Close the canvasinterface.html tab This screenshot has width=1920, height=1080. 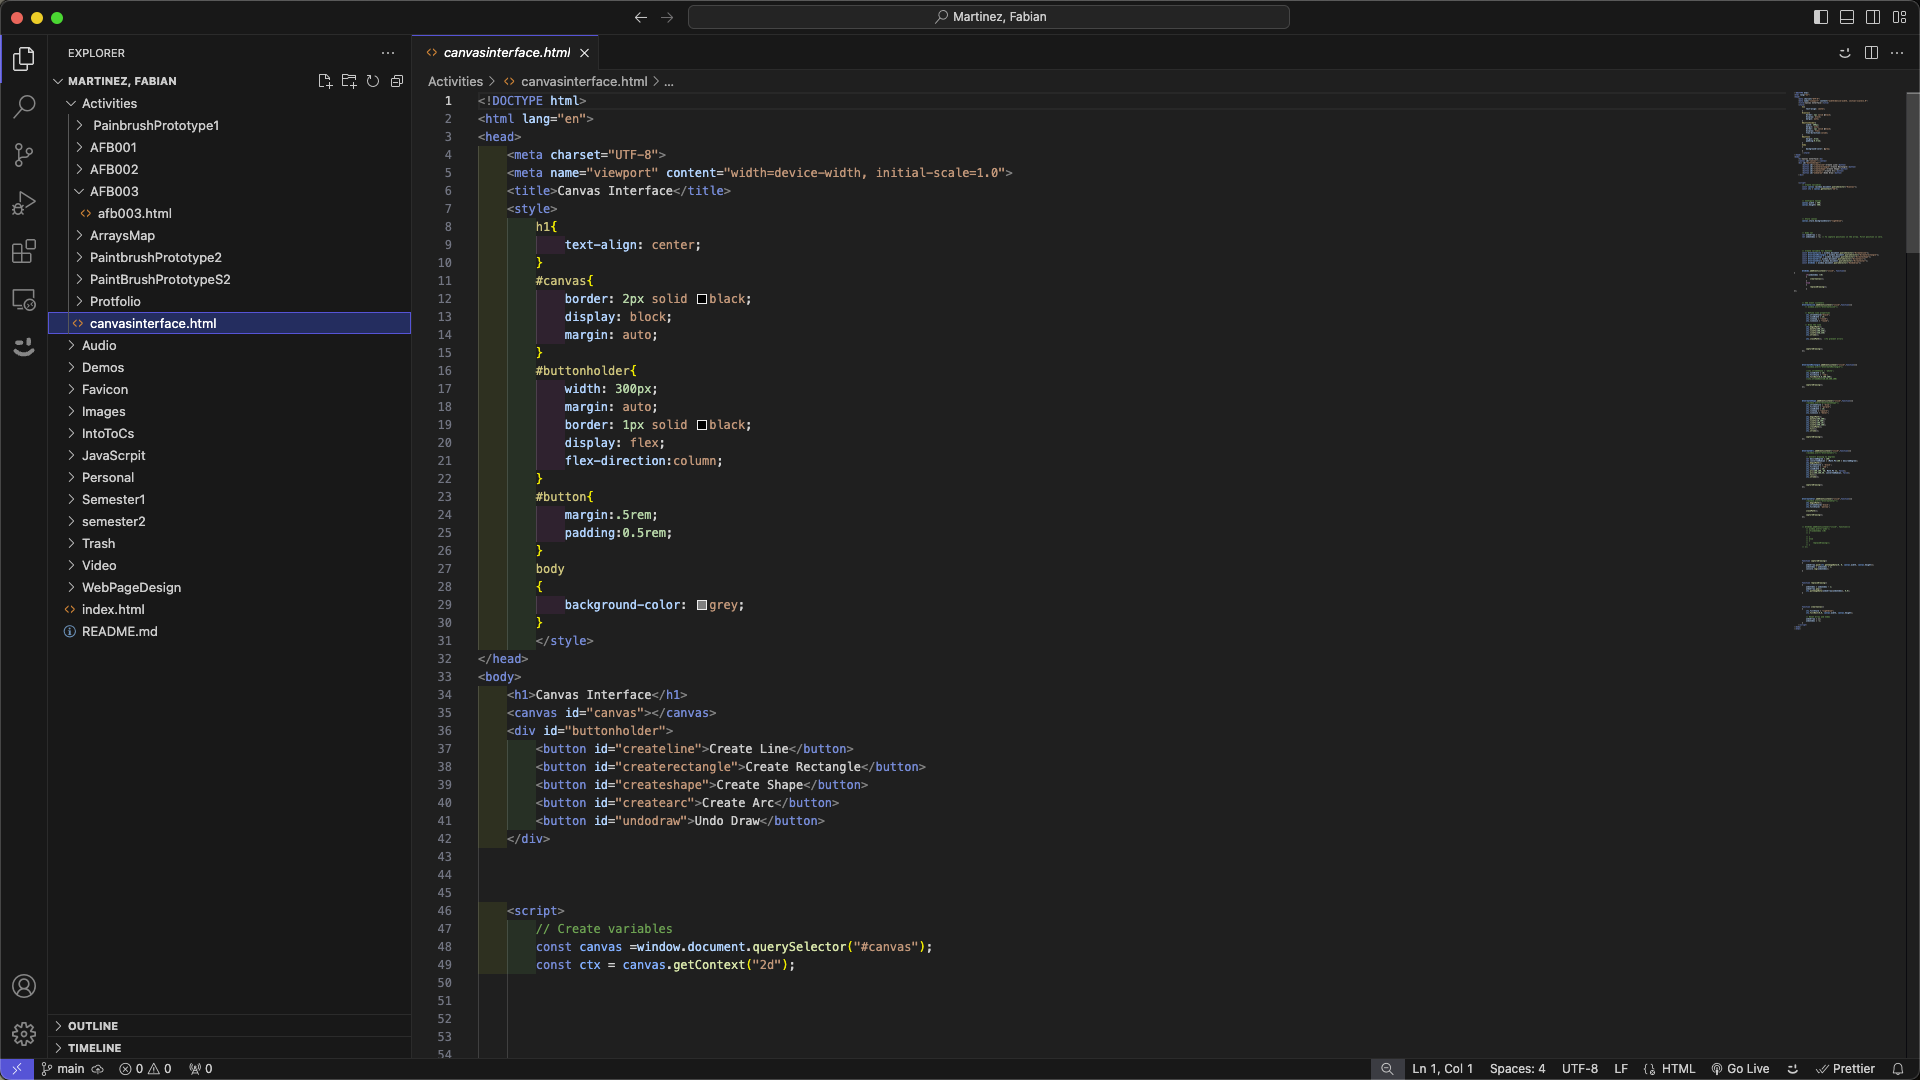(585, 53)
